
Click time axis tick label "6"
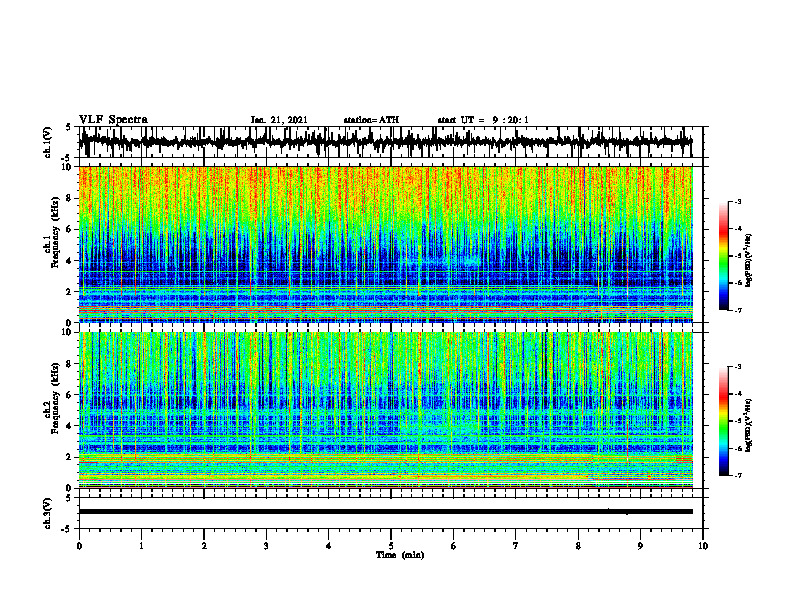click(x=454, y=546)
